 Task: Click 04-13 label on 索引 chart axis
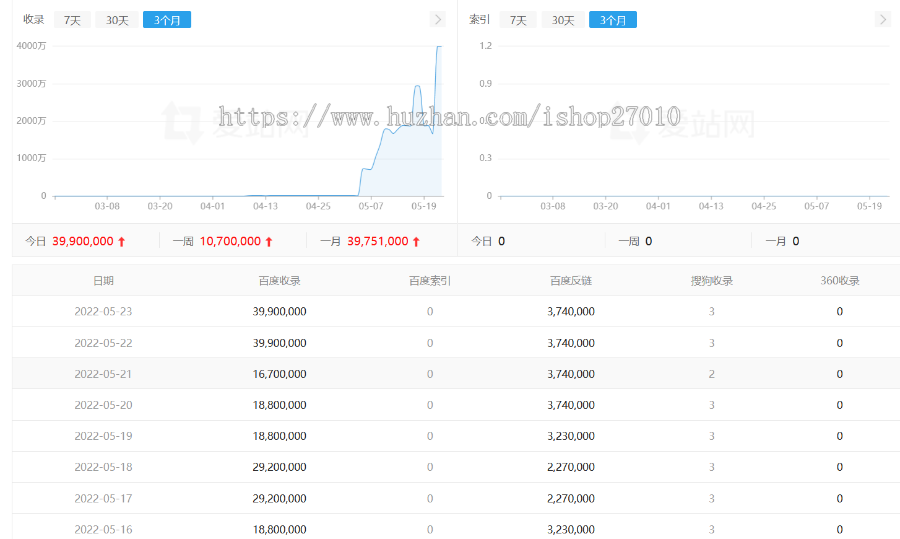[x=711, y=206]
